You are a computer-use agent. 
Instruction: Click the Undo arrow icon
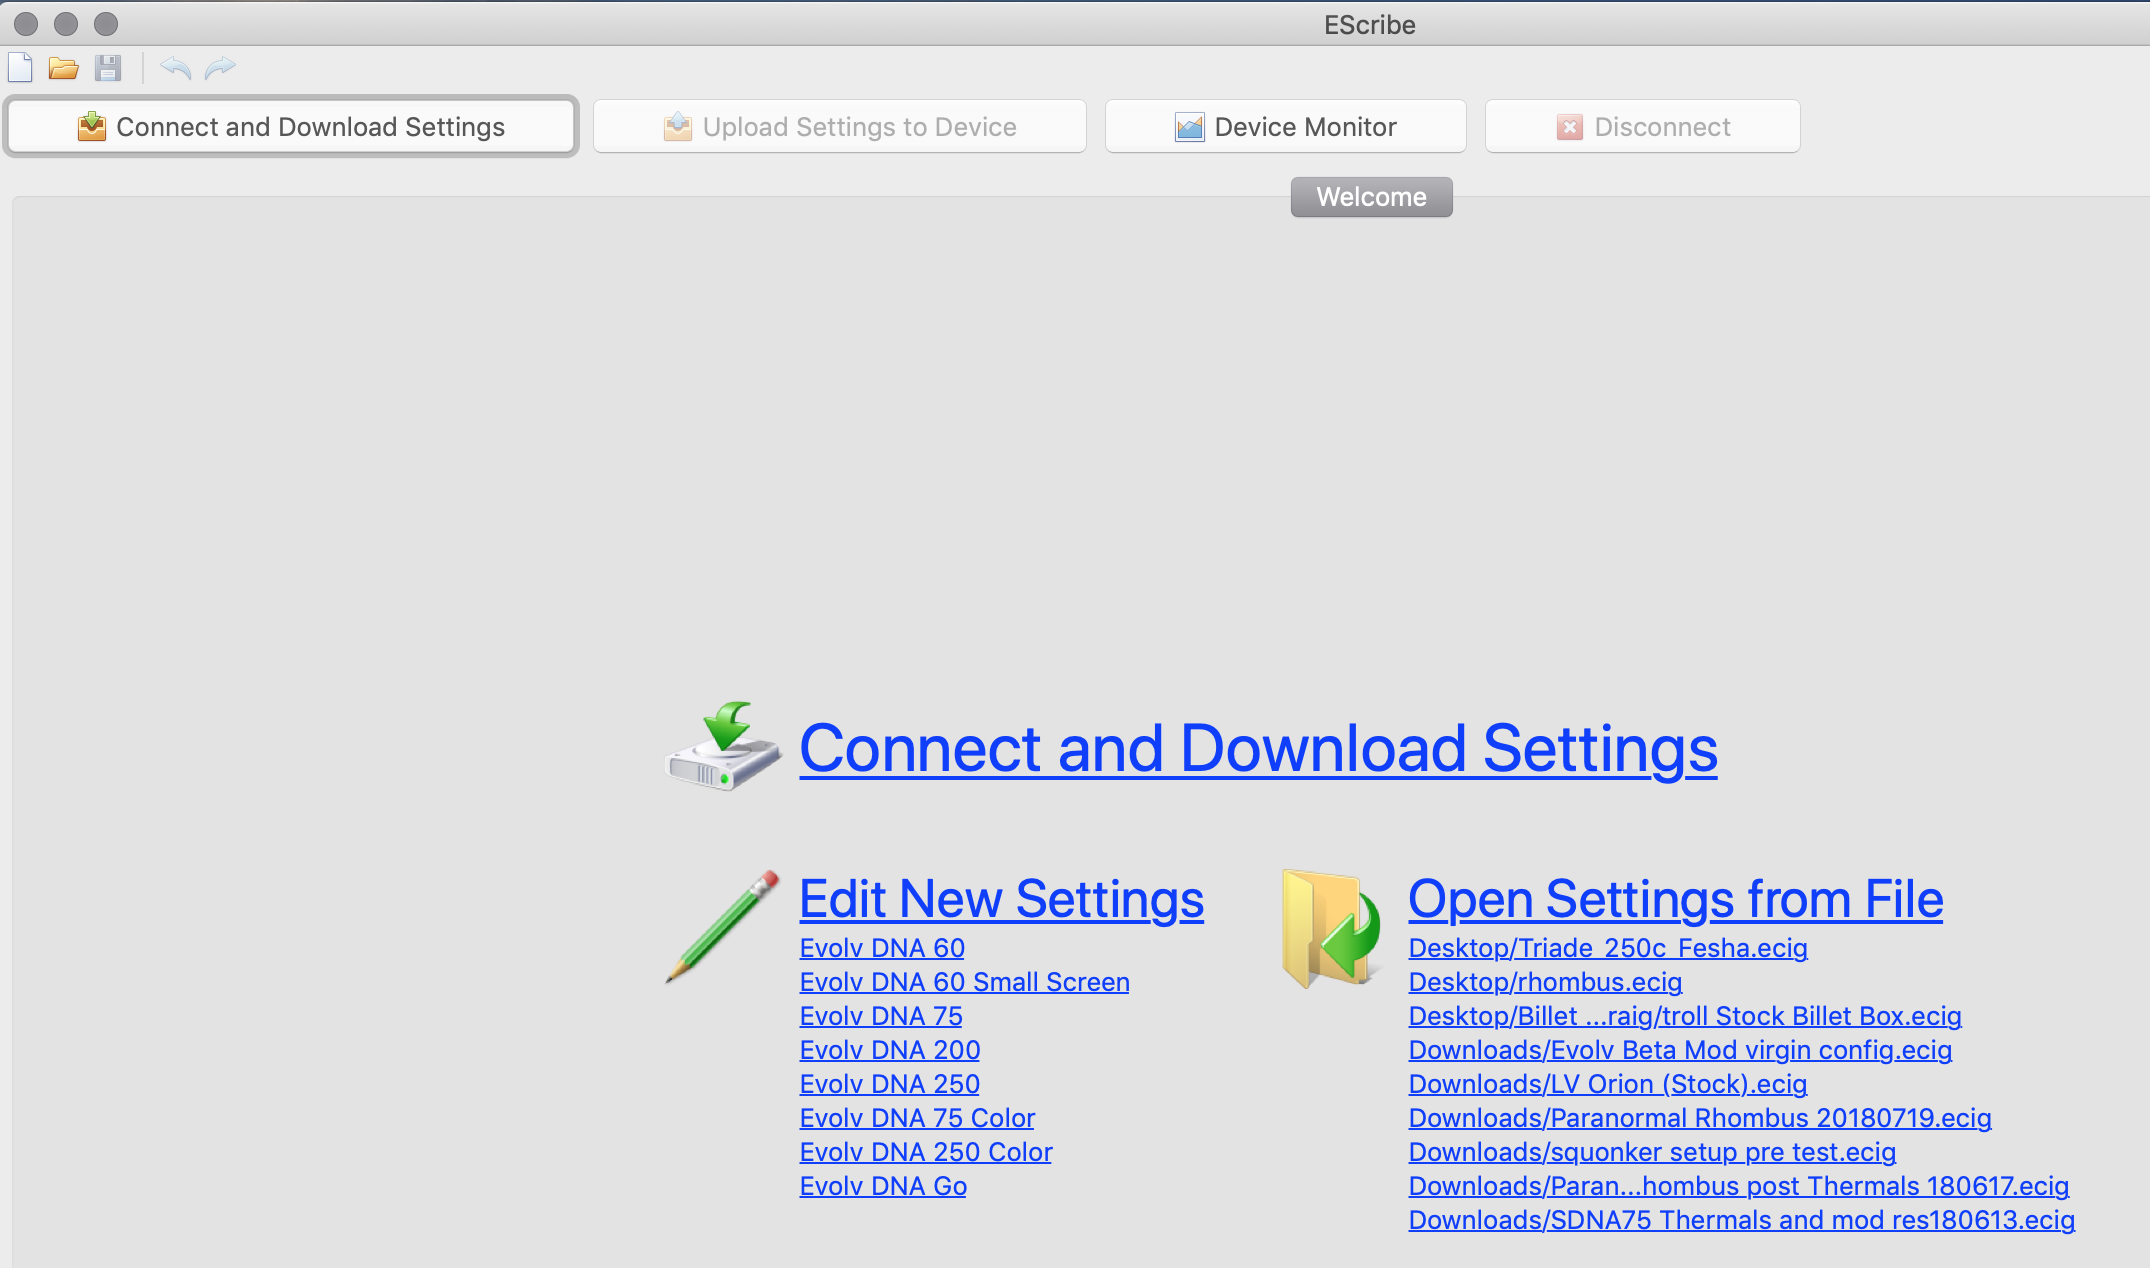tap(176, 68)
